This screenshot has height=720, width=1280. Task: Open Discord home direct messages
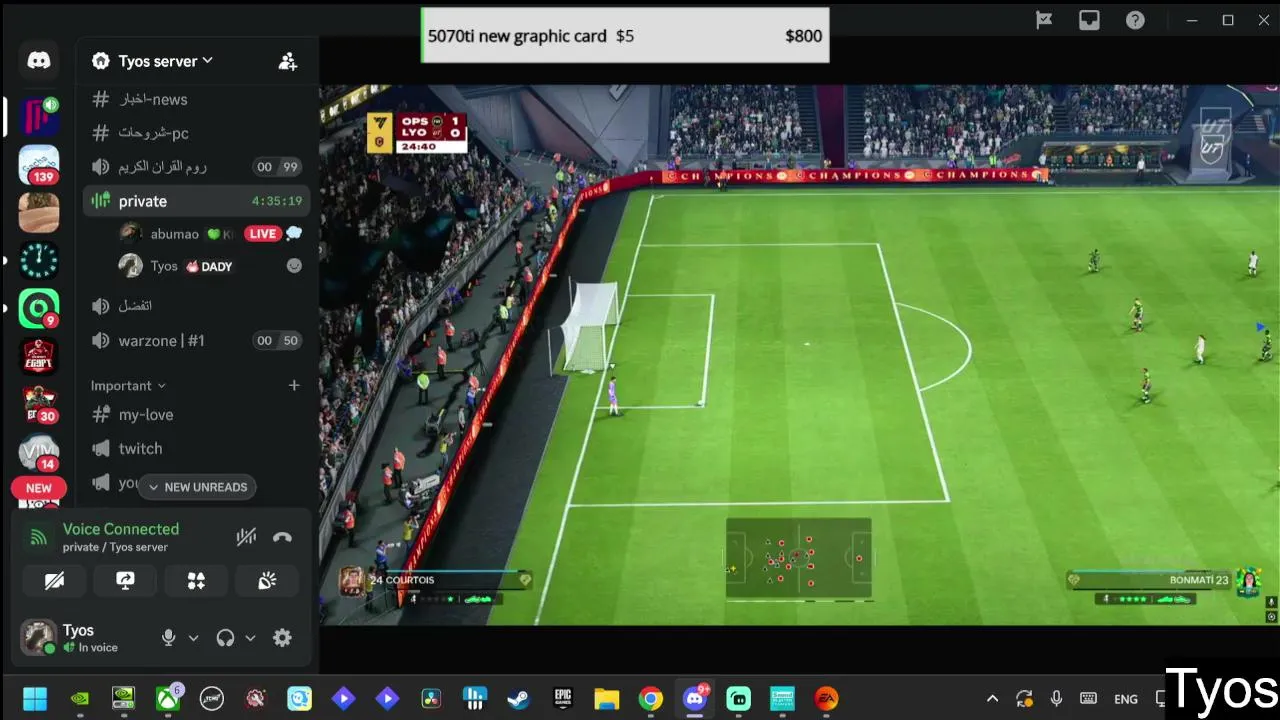point(39,61)
